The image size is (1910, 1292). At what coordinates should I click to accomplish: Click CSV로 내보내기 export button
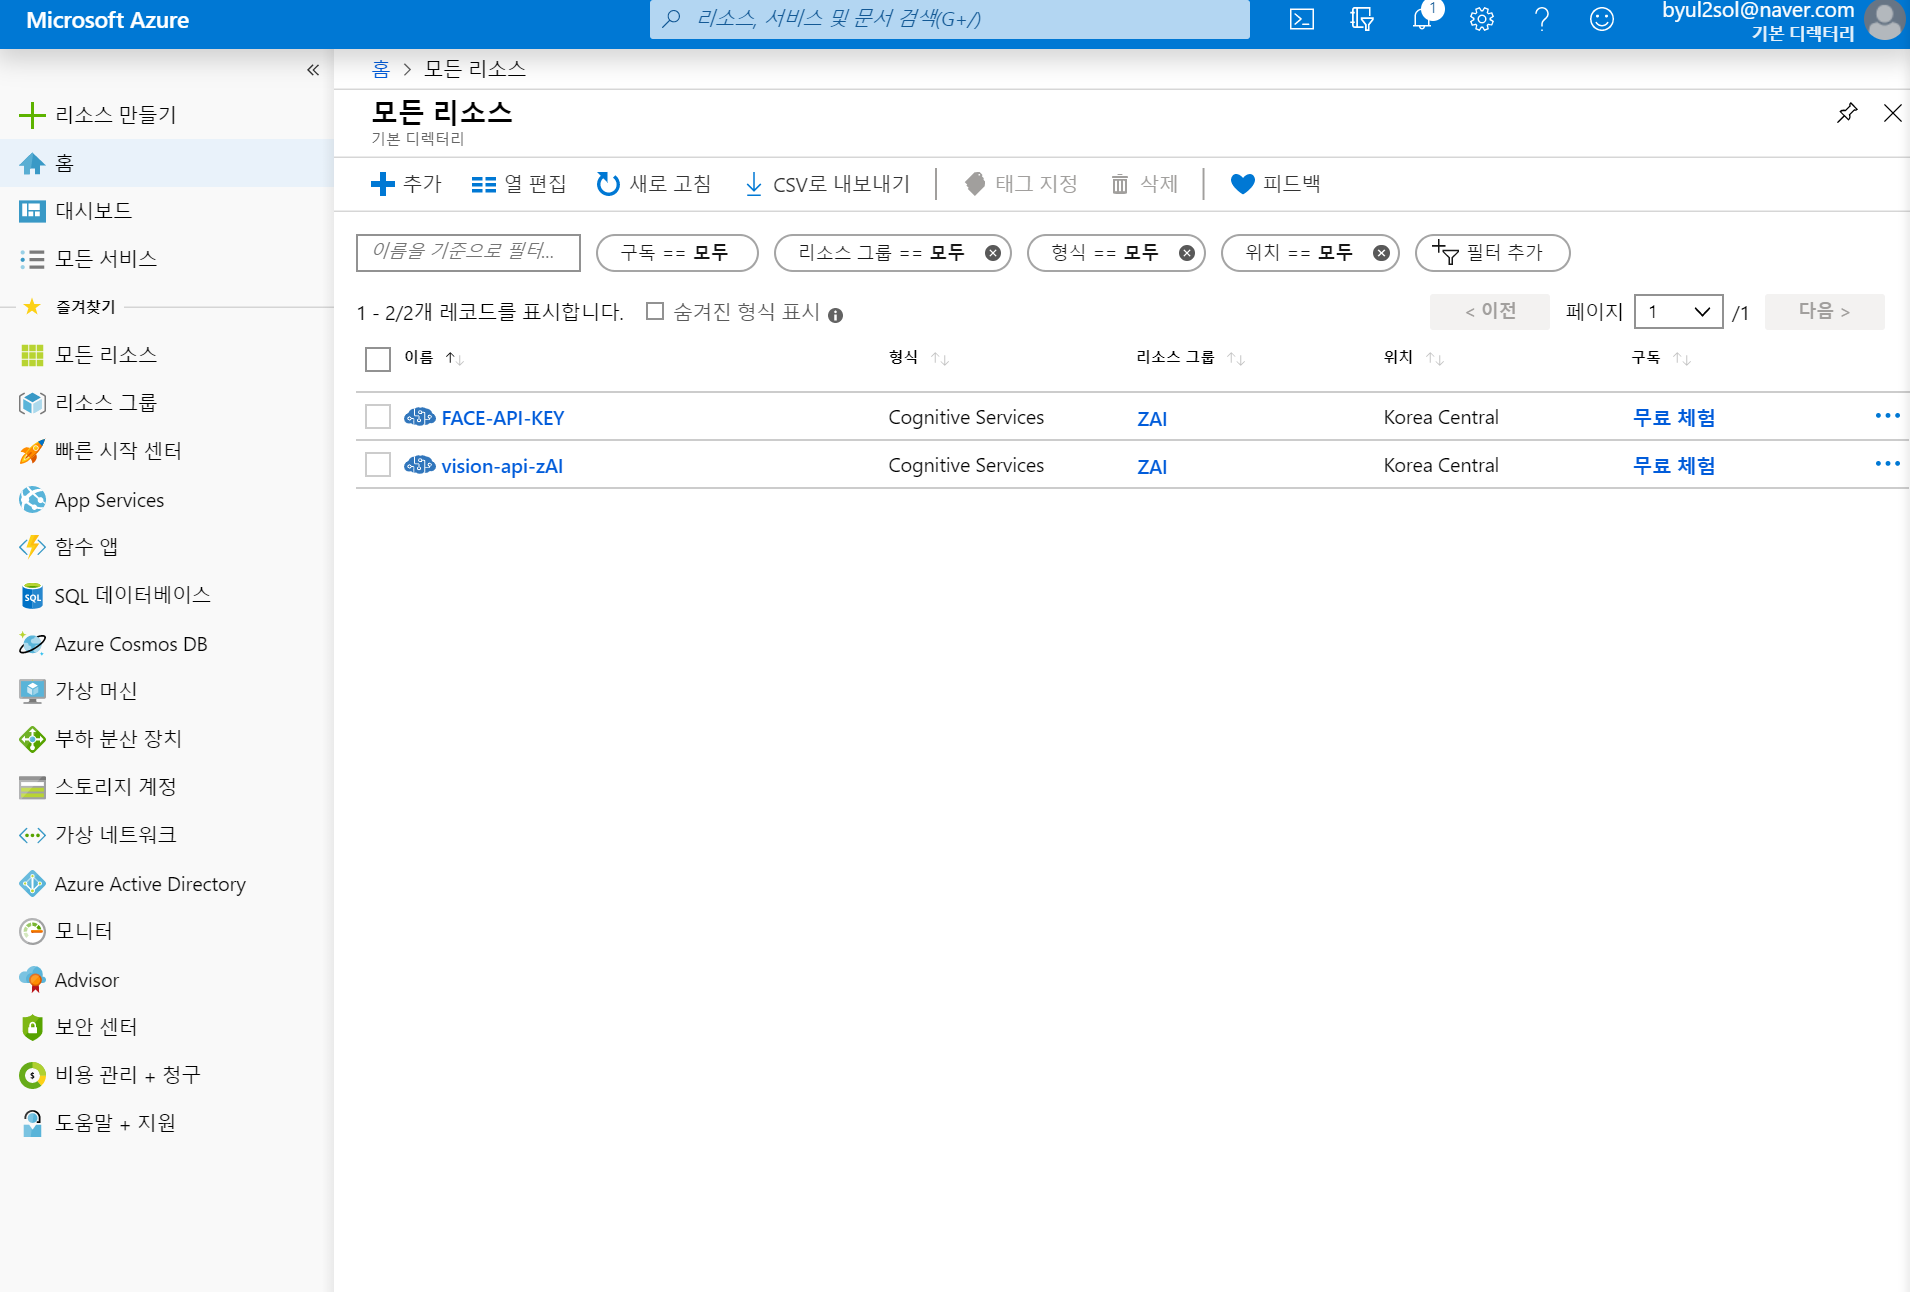pyautogui.click(x=827, y=184)
